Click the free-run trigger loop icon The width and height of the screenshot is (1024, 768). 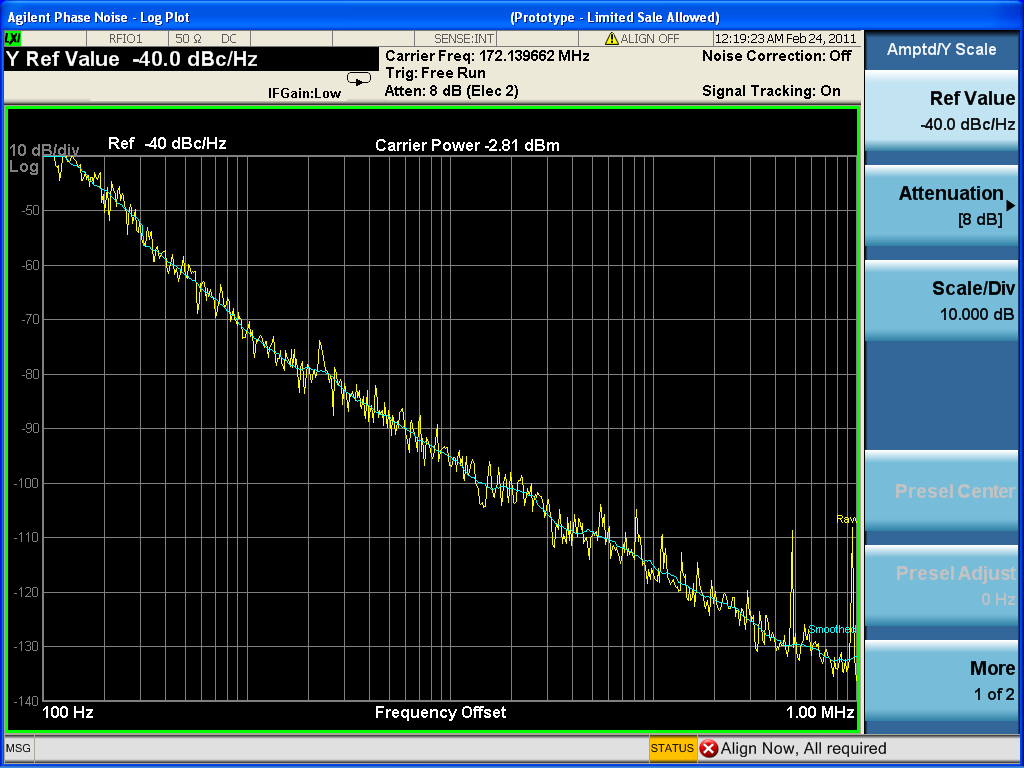pos(358,78)
